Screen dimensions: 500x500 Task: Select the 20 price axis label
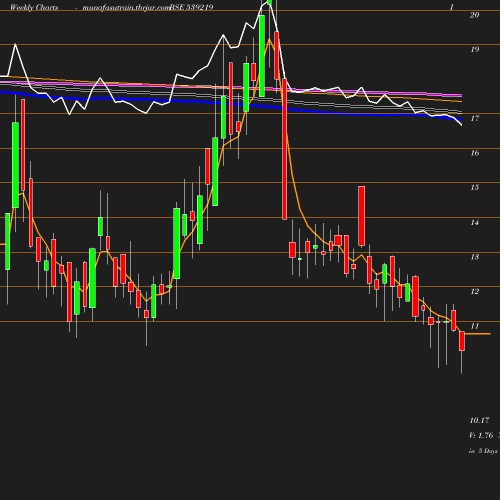pos(474,15)
